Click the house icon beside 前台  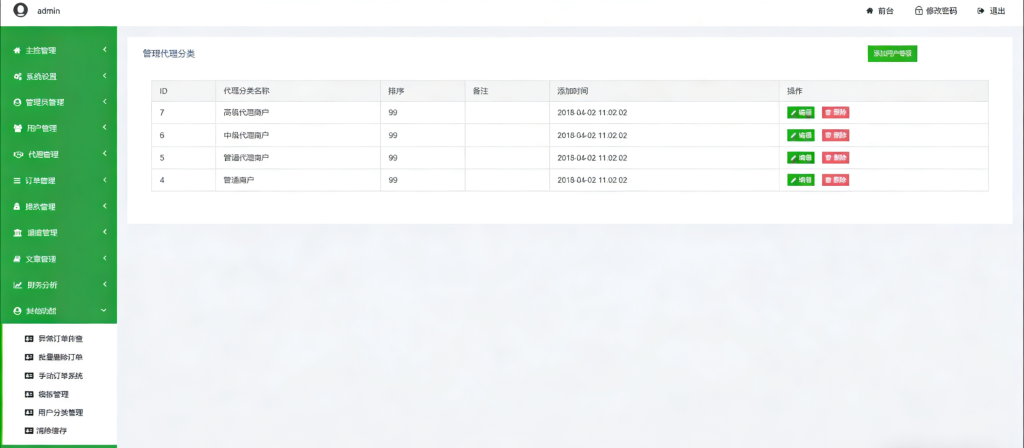[x=869, y=10]
